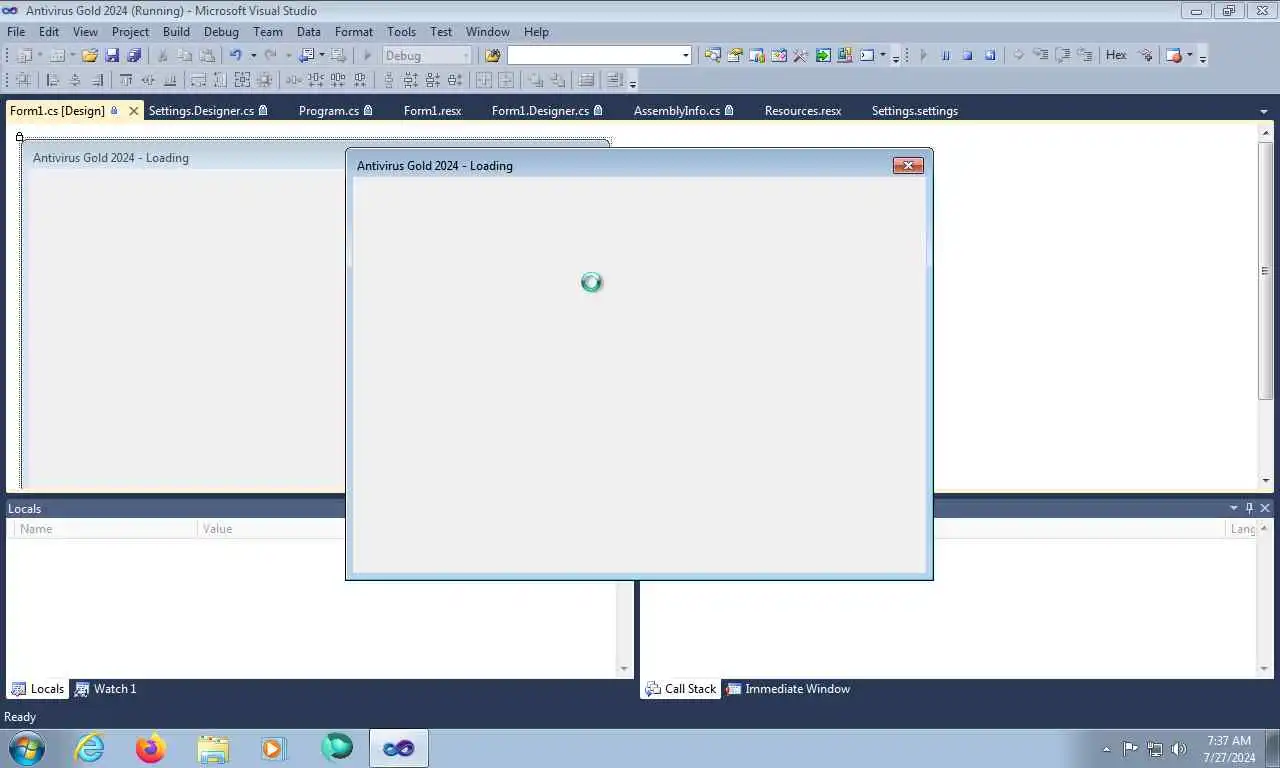1280x768 pixels.
Task: Click the Tab Order icon
Action: (587, 80)
